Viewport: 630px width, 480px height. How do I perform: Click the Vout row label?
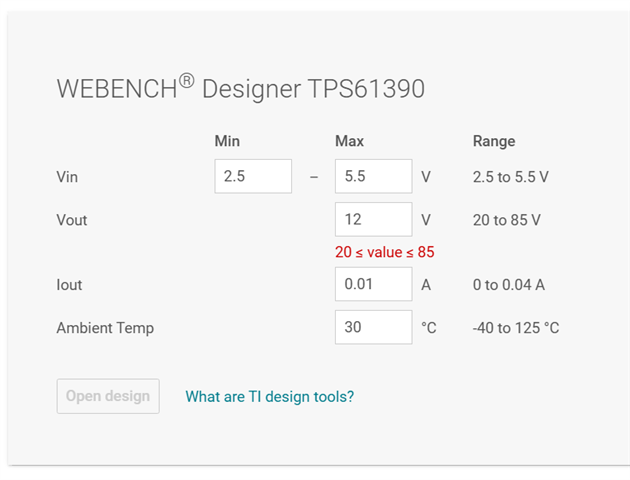pyautogui.click(x=72, y=220)
